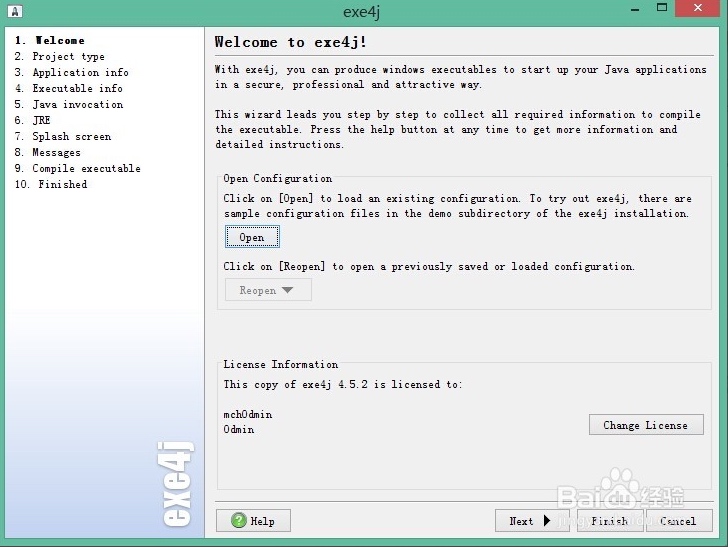Select step 5 Java invocation
Image resolution: width=728 pixels, height=547 pixels.
tap(69, 104)
